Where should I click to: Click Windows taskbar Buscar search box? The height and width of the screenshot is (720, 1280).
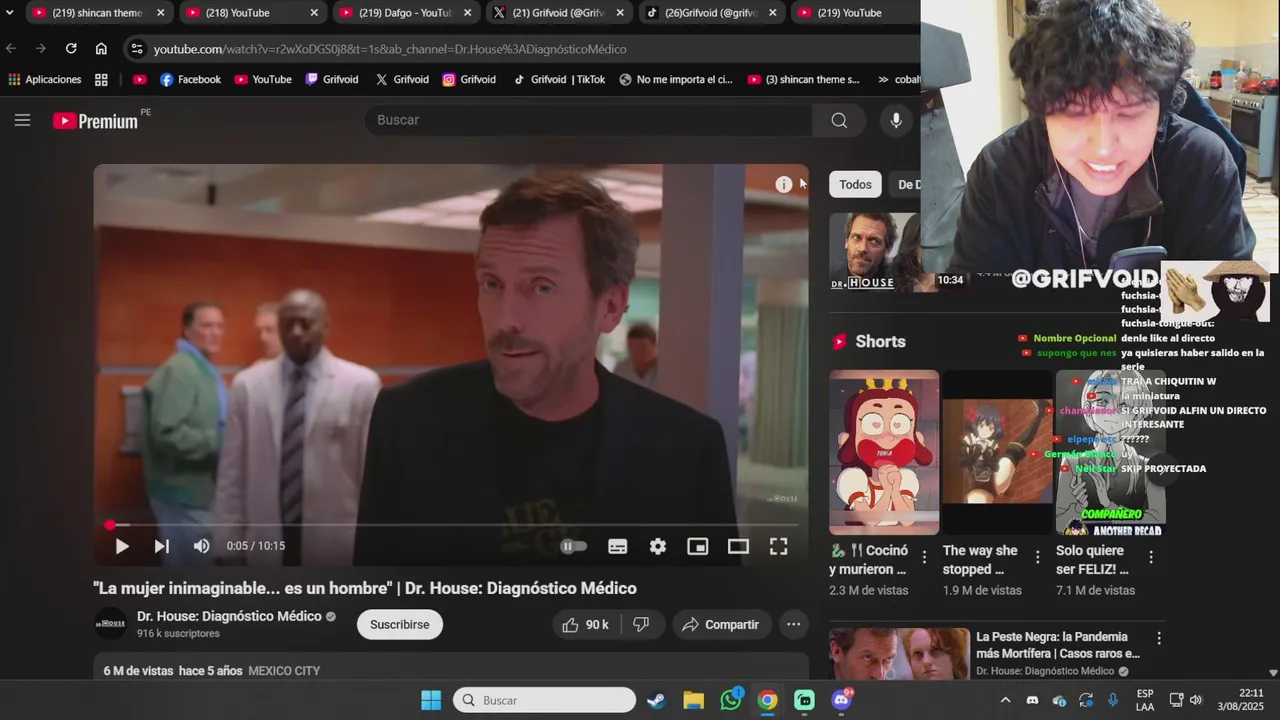click(545, 700)
